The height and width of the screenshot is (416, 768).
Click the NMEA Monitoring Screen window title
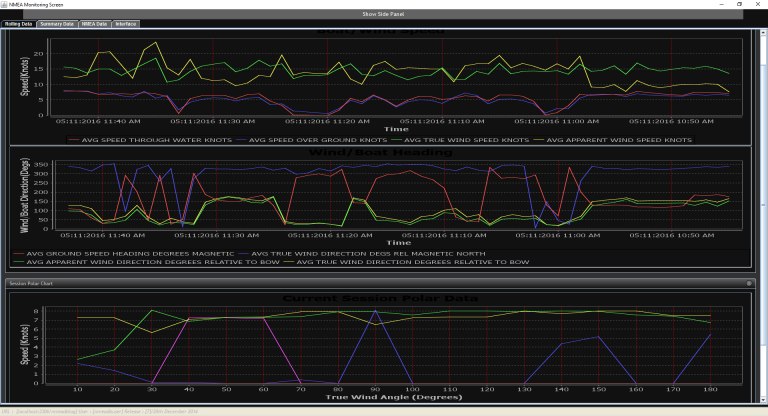(36, 4)
